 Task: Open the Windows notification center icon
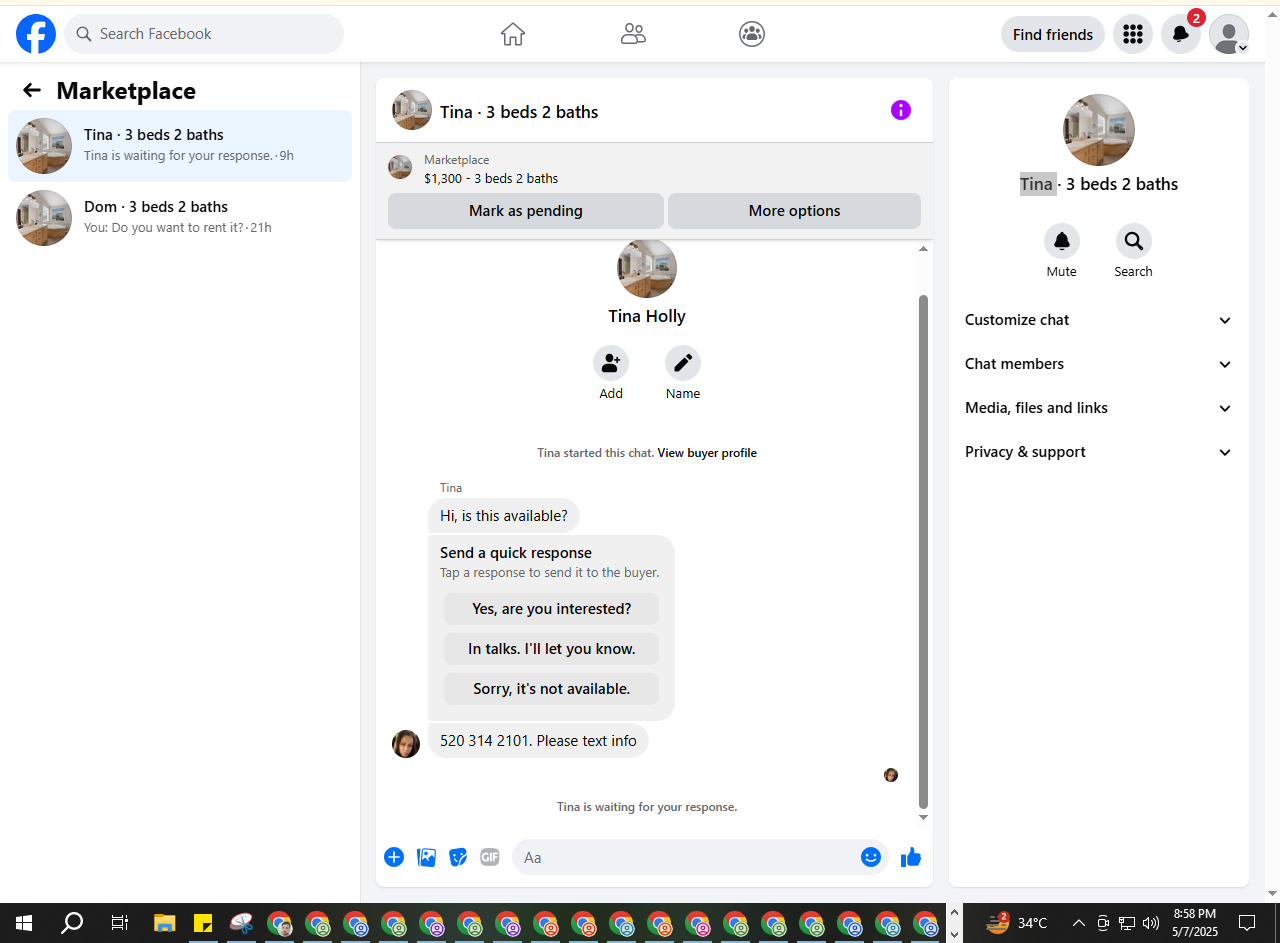[1247, 923]
